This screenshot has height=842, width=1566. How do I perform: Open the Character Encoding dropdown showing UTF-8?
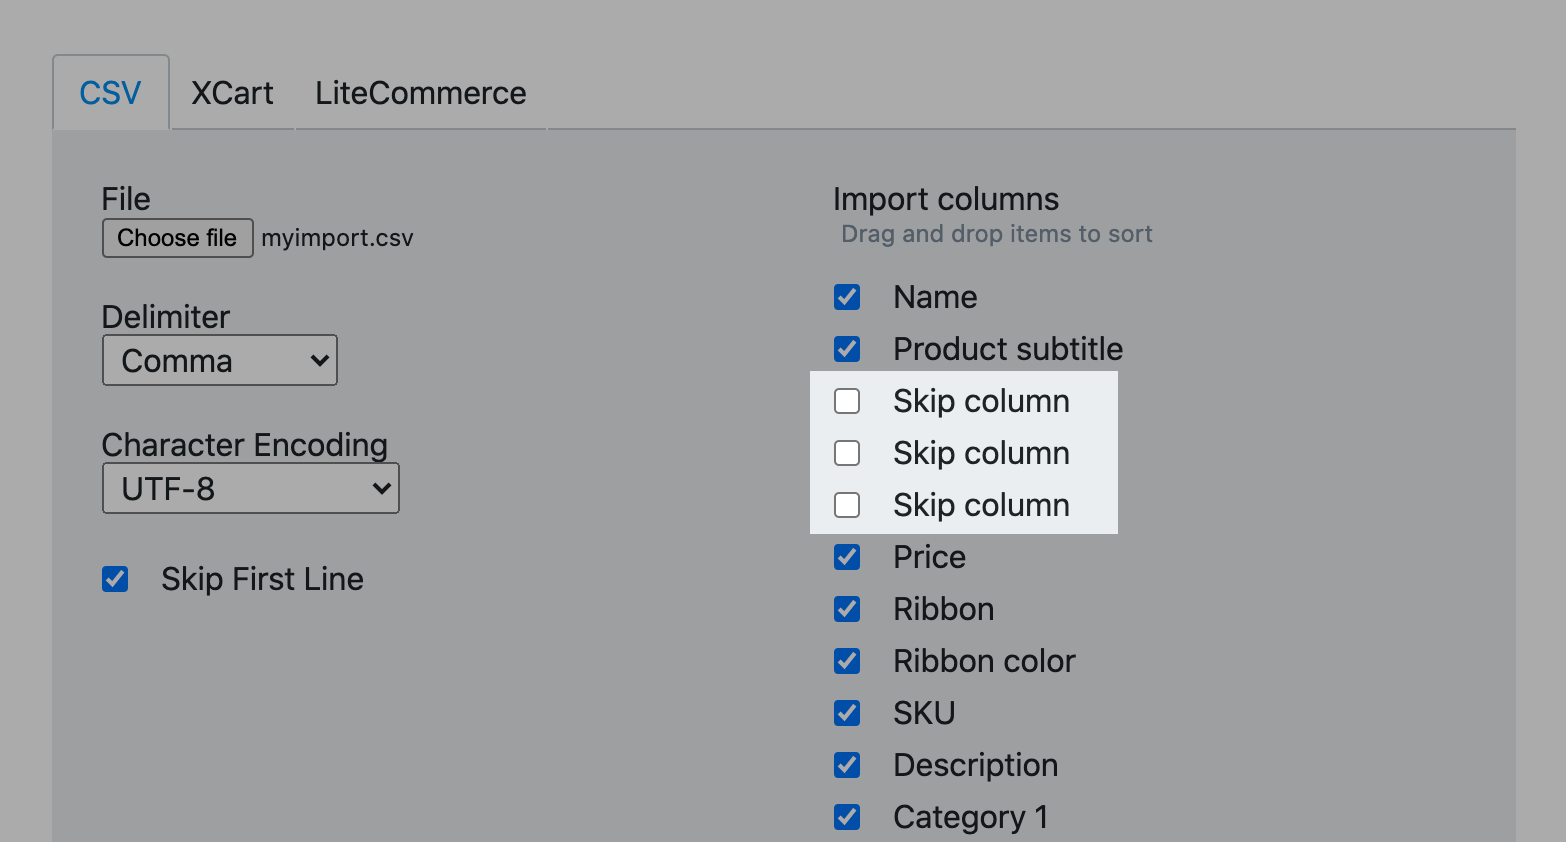click(250, 488)
